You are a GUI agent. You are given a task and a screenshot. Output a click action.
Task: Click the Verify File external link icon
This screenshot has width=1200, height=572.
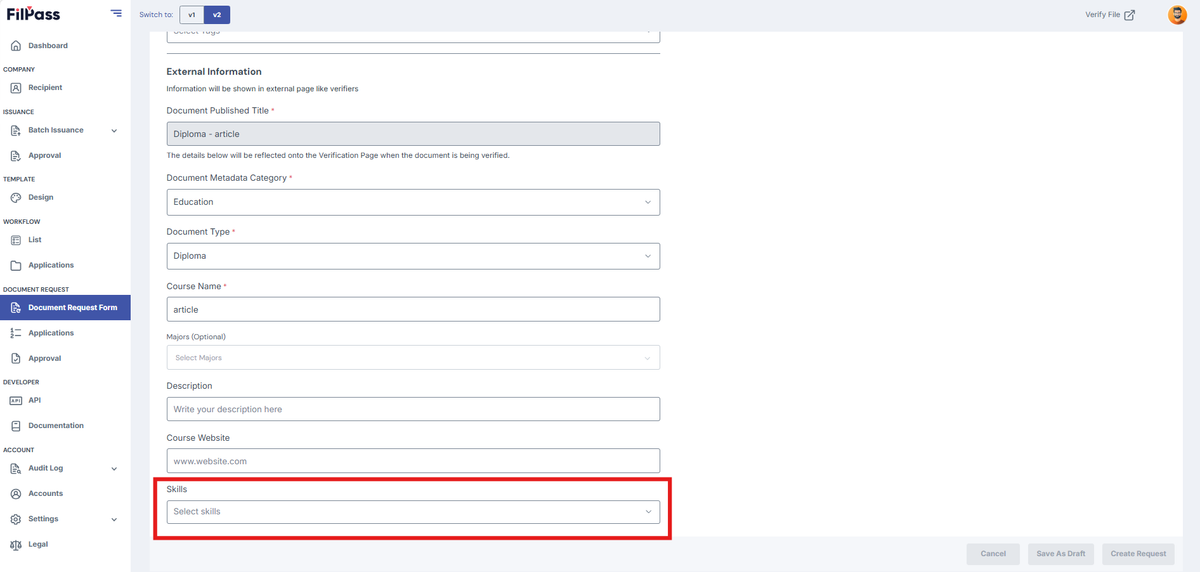(1130, 15)
